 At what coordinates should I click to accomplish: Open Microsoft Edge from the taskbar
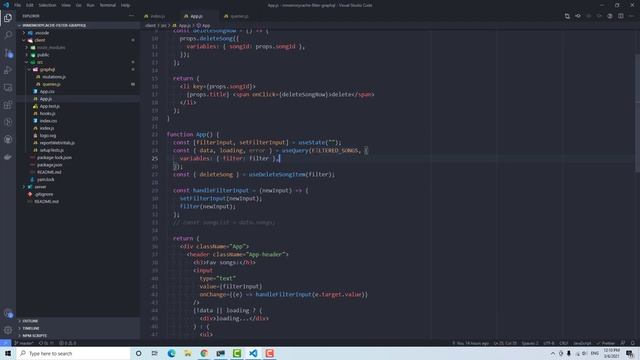(171, 353)
